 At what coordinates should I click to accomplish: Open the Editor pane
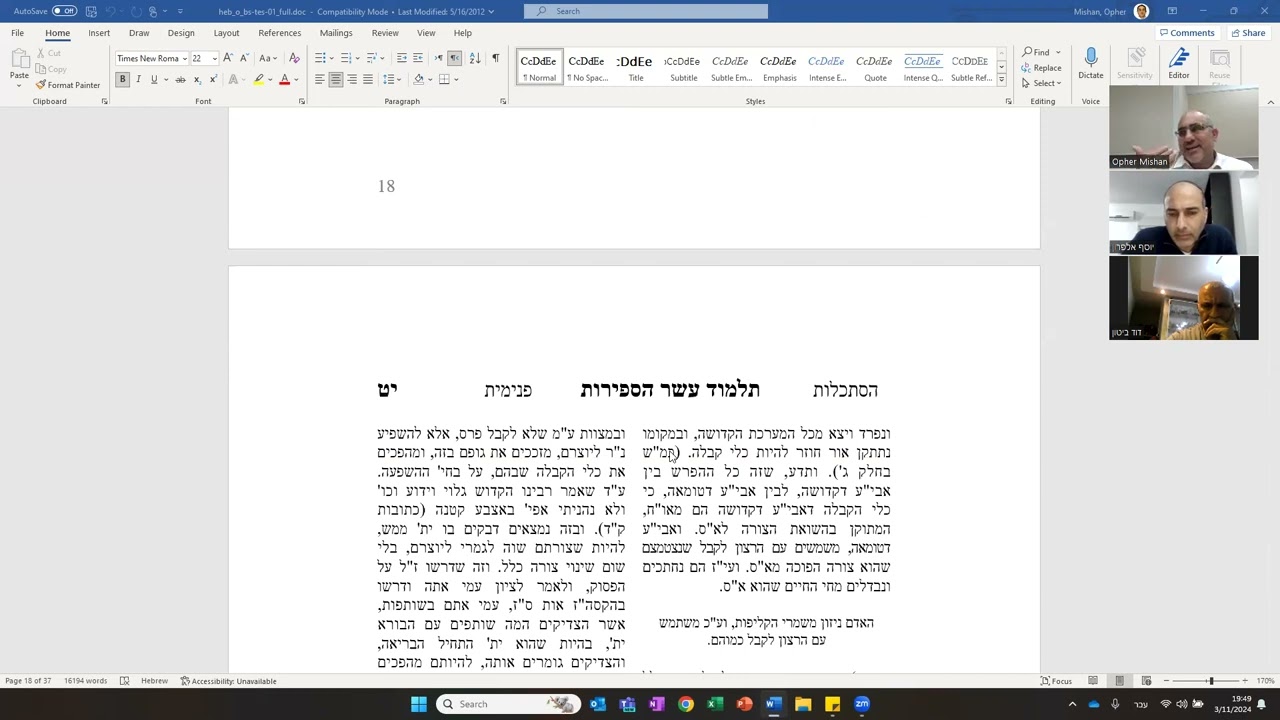(1179, 63)
